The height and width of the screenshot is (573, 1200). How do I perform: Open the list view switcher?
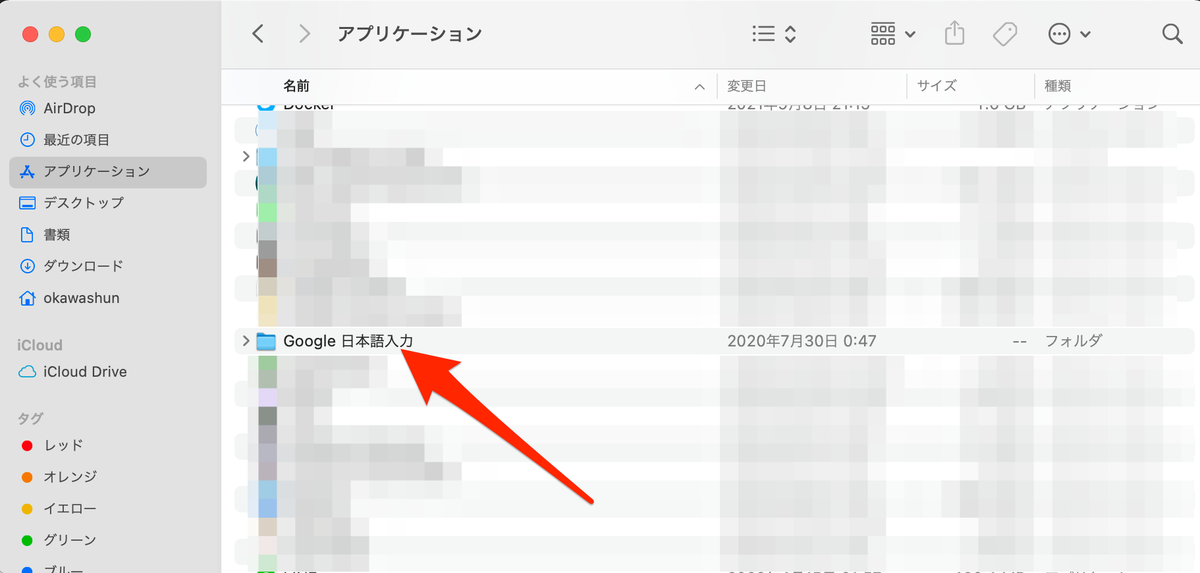click(774, 34)
